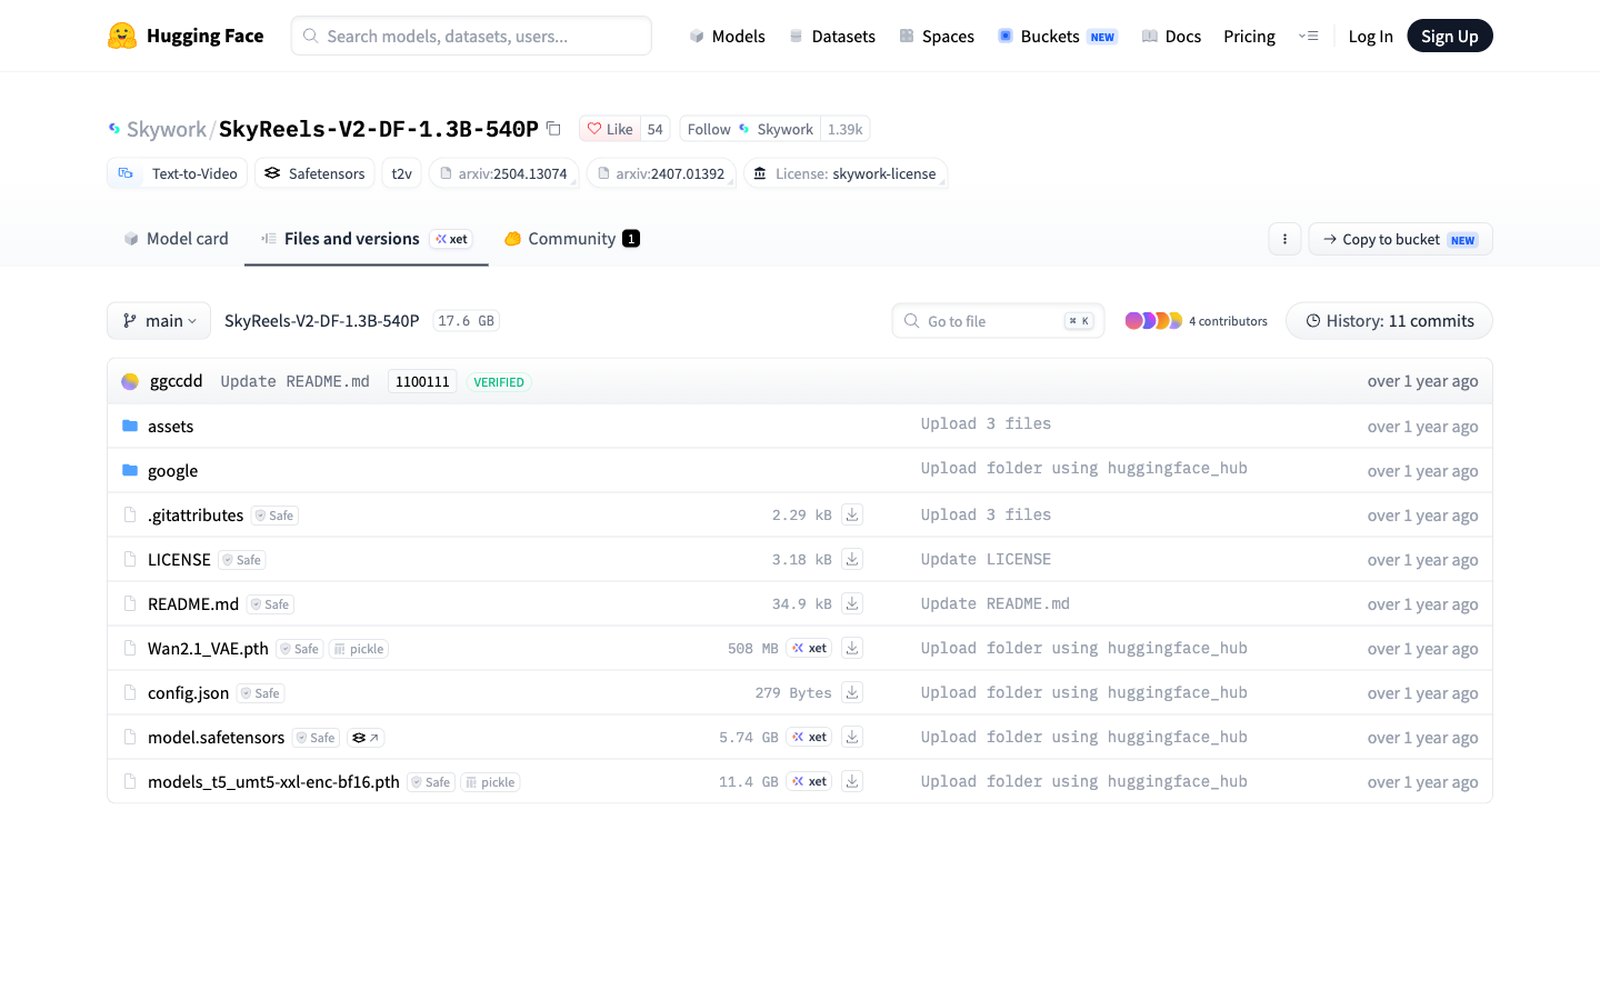Download the README.md file
The width and height of the screenshot is (1600, 1000).
(x=852, y=604)
